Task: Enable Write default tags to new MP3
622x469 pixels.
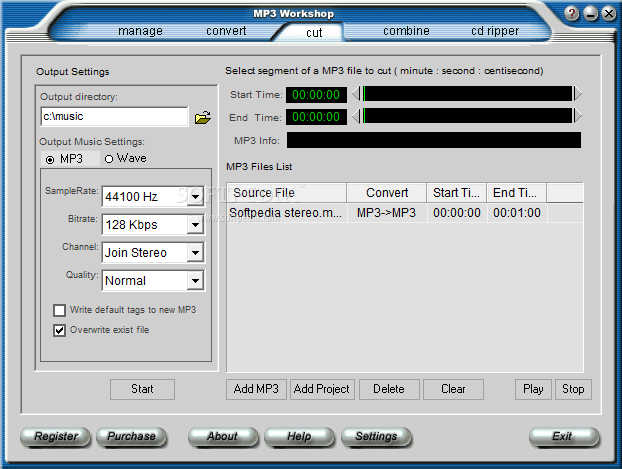Action: point(60,310)
